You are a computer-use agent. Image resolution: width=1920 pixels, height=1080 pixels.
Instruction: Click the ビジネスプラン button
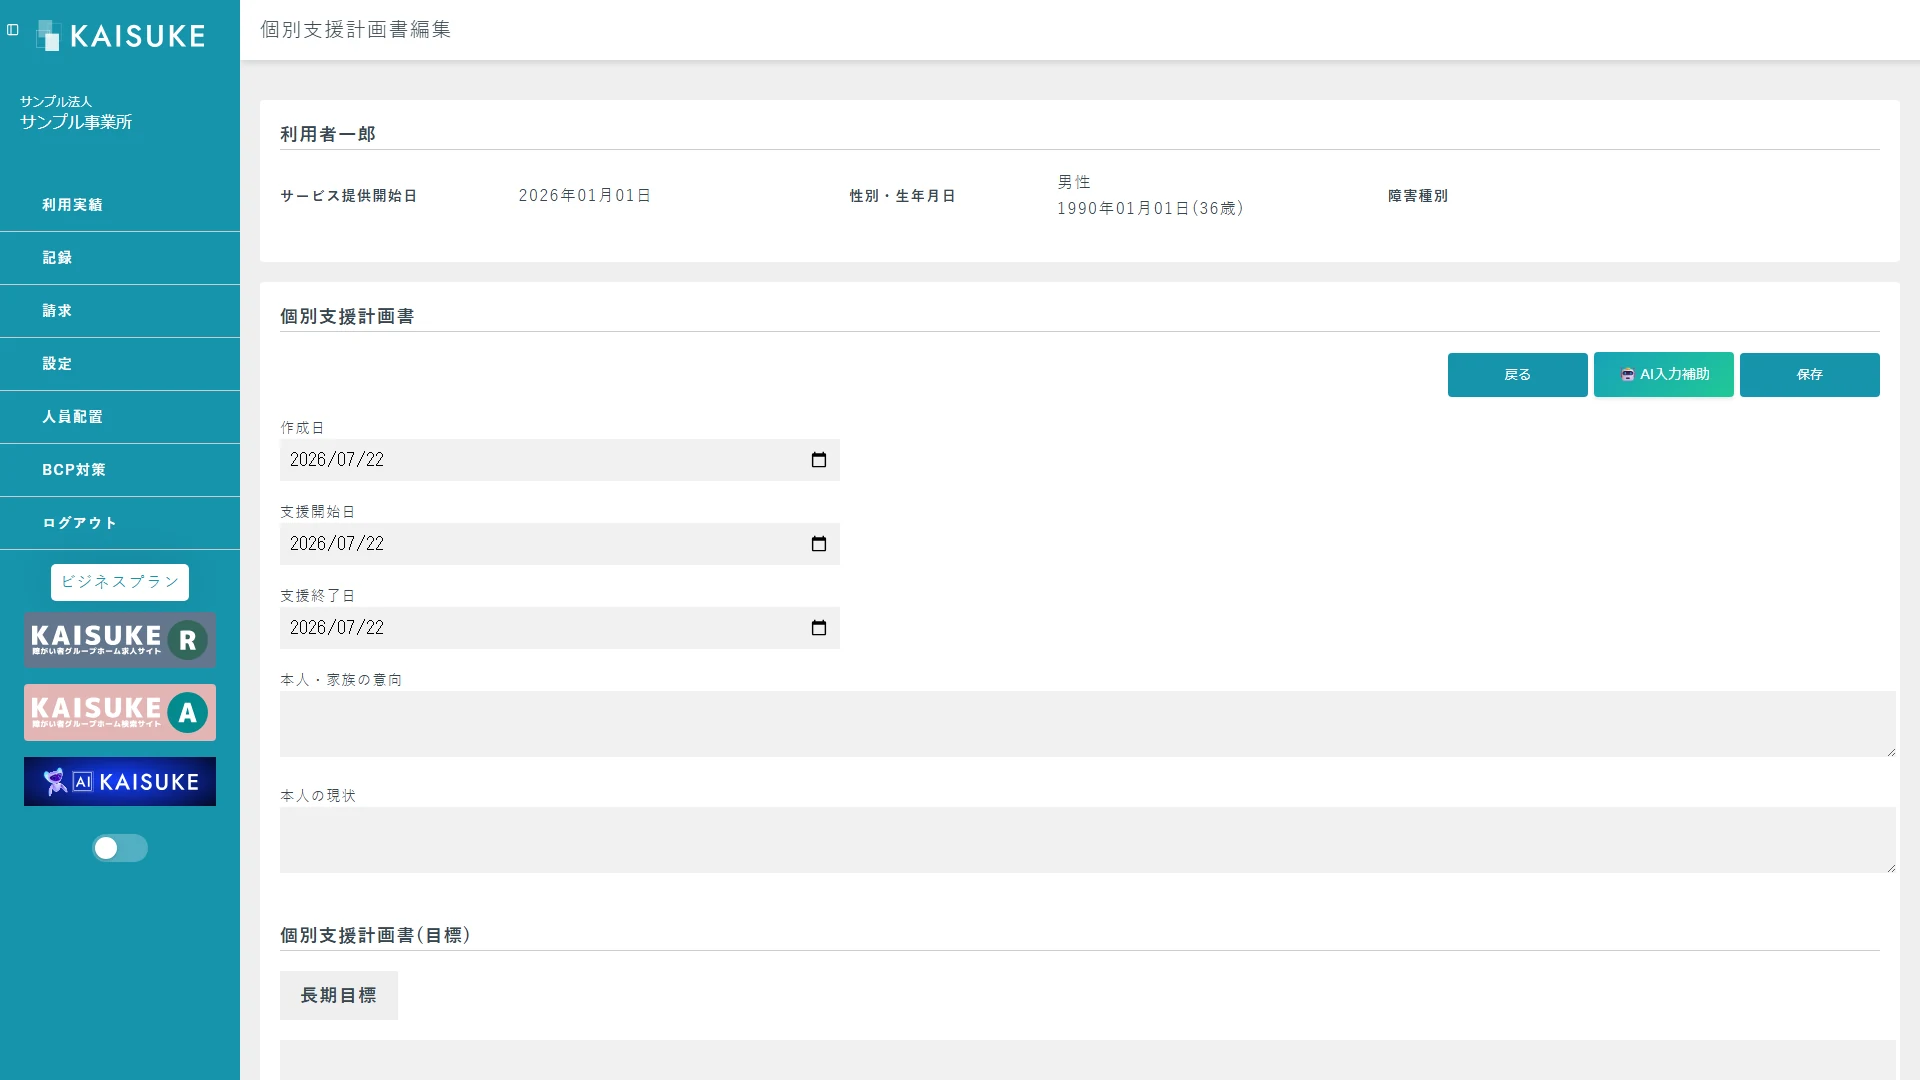[x=120, y=582]
